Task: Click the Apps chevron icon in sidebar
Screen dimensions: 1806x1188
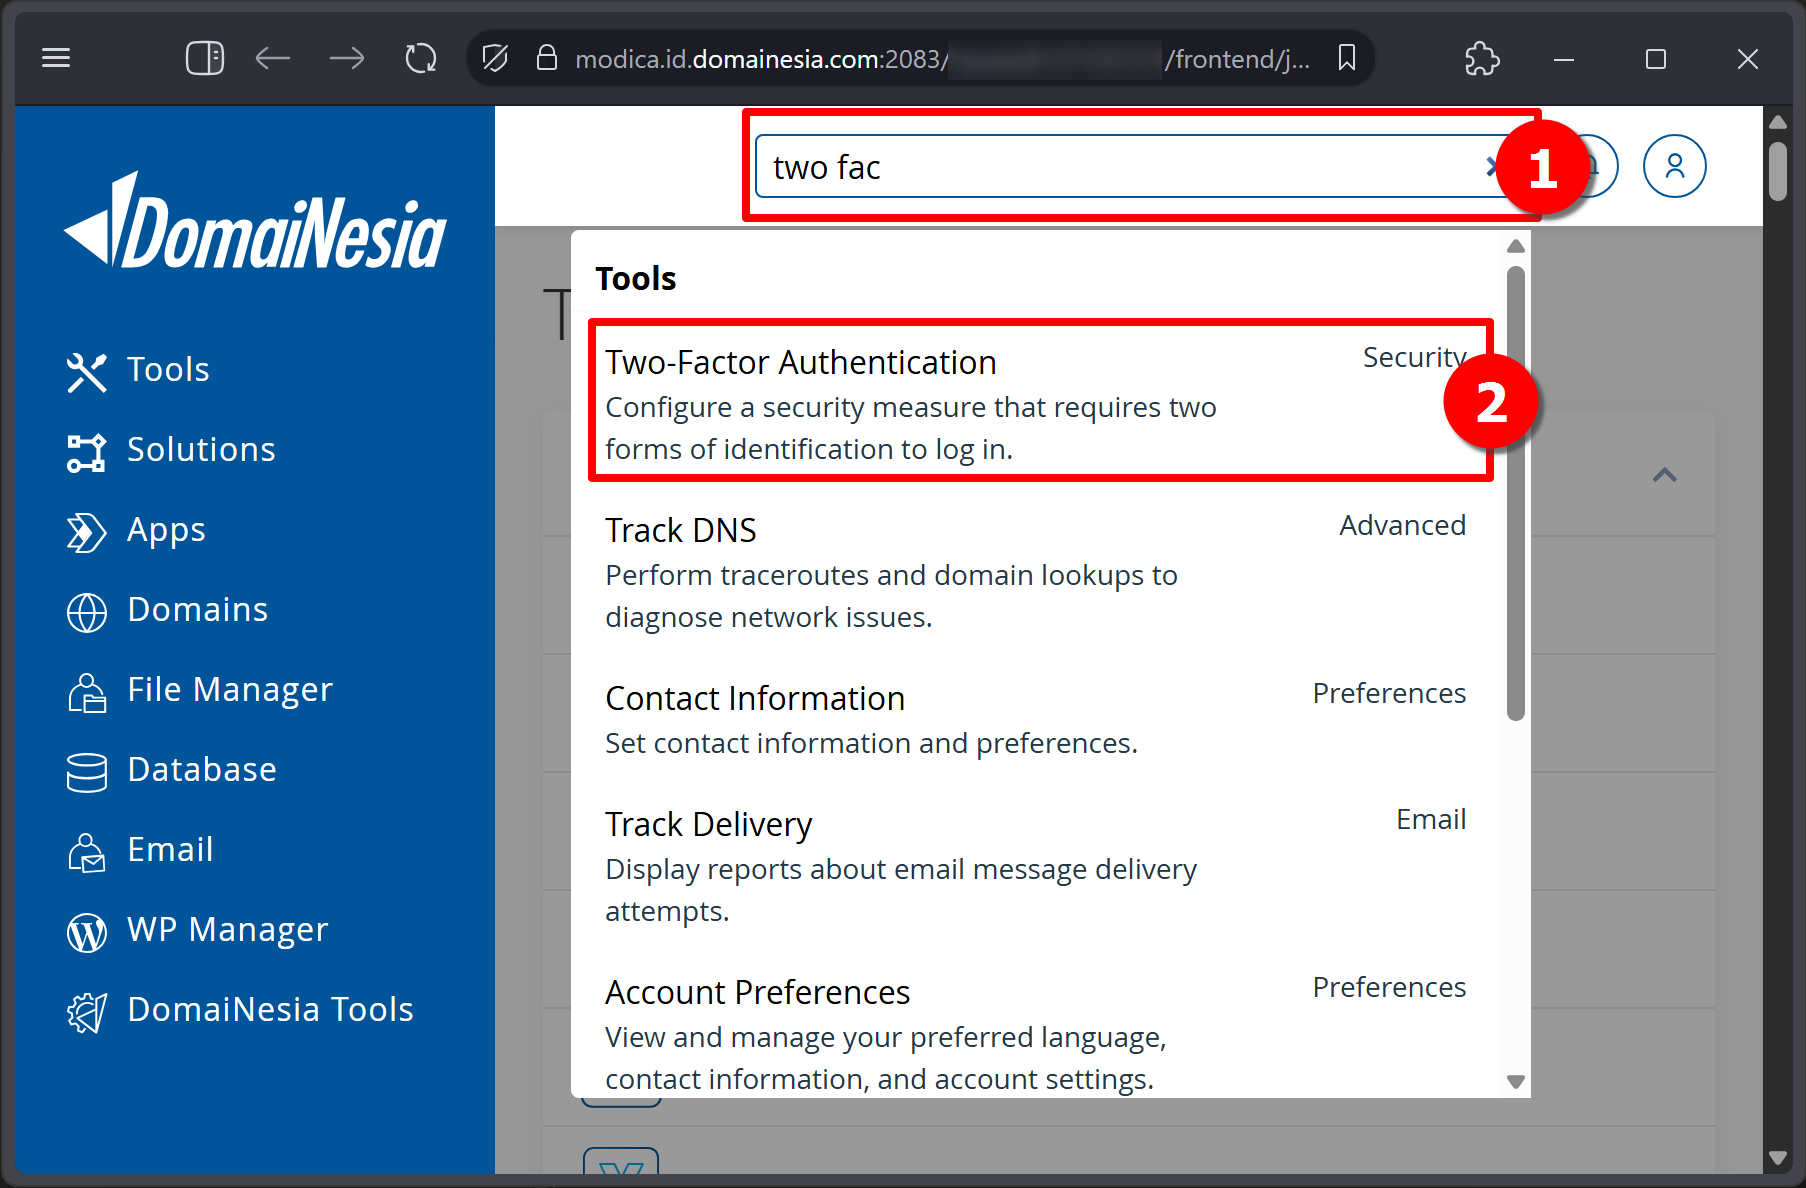Action: point(86,532)
